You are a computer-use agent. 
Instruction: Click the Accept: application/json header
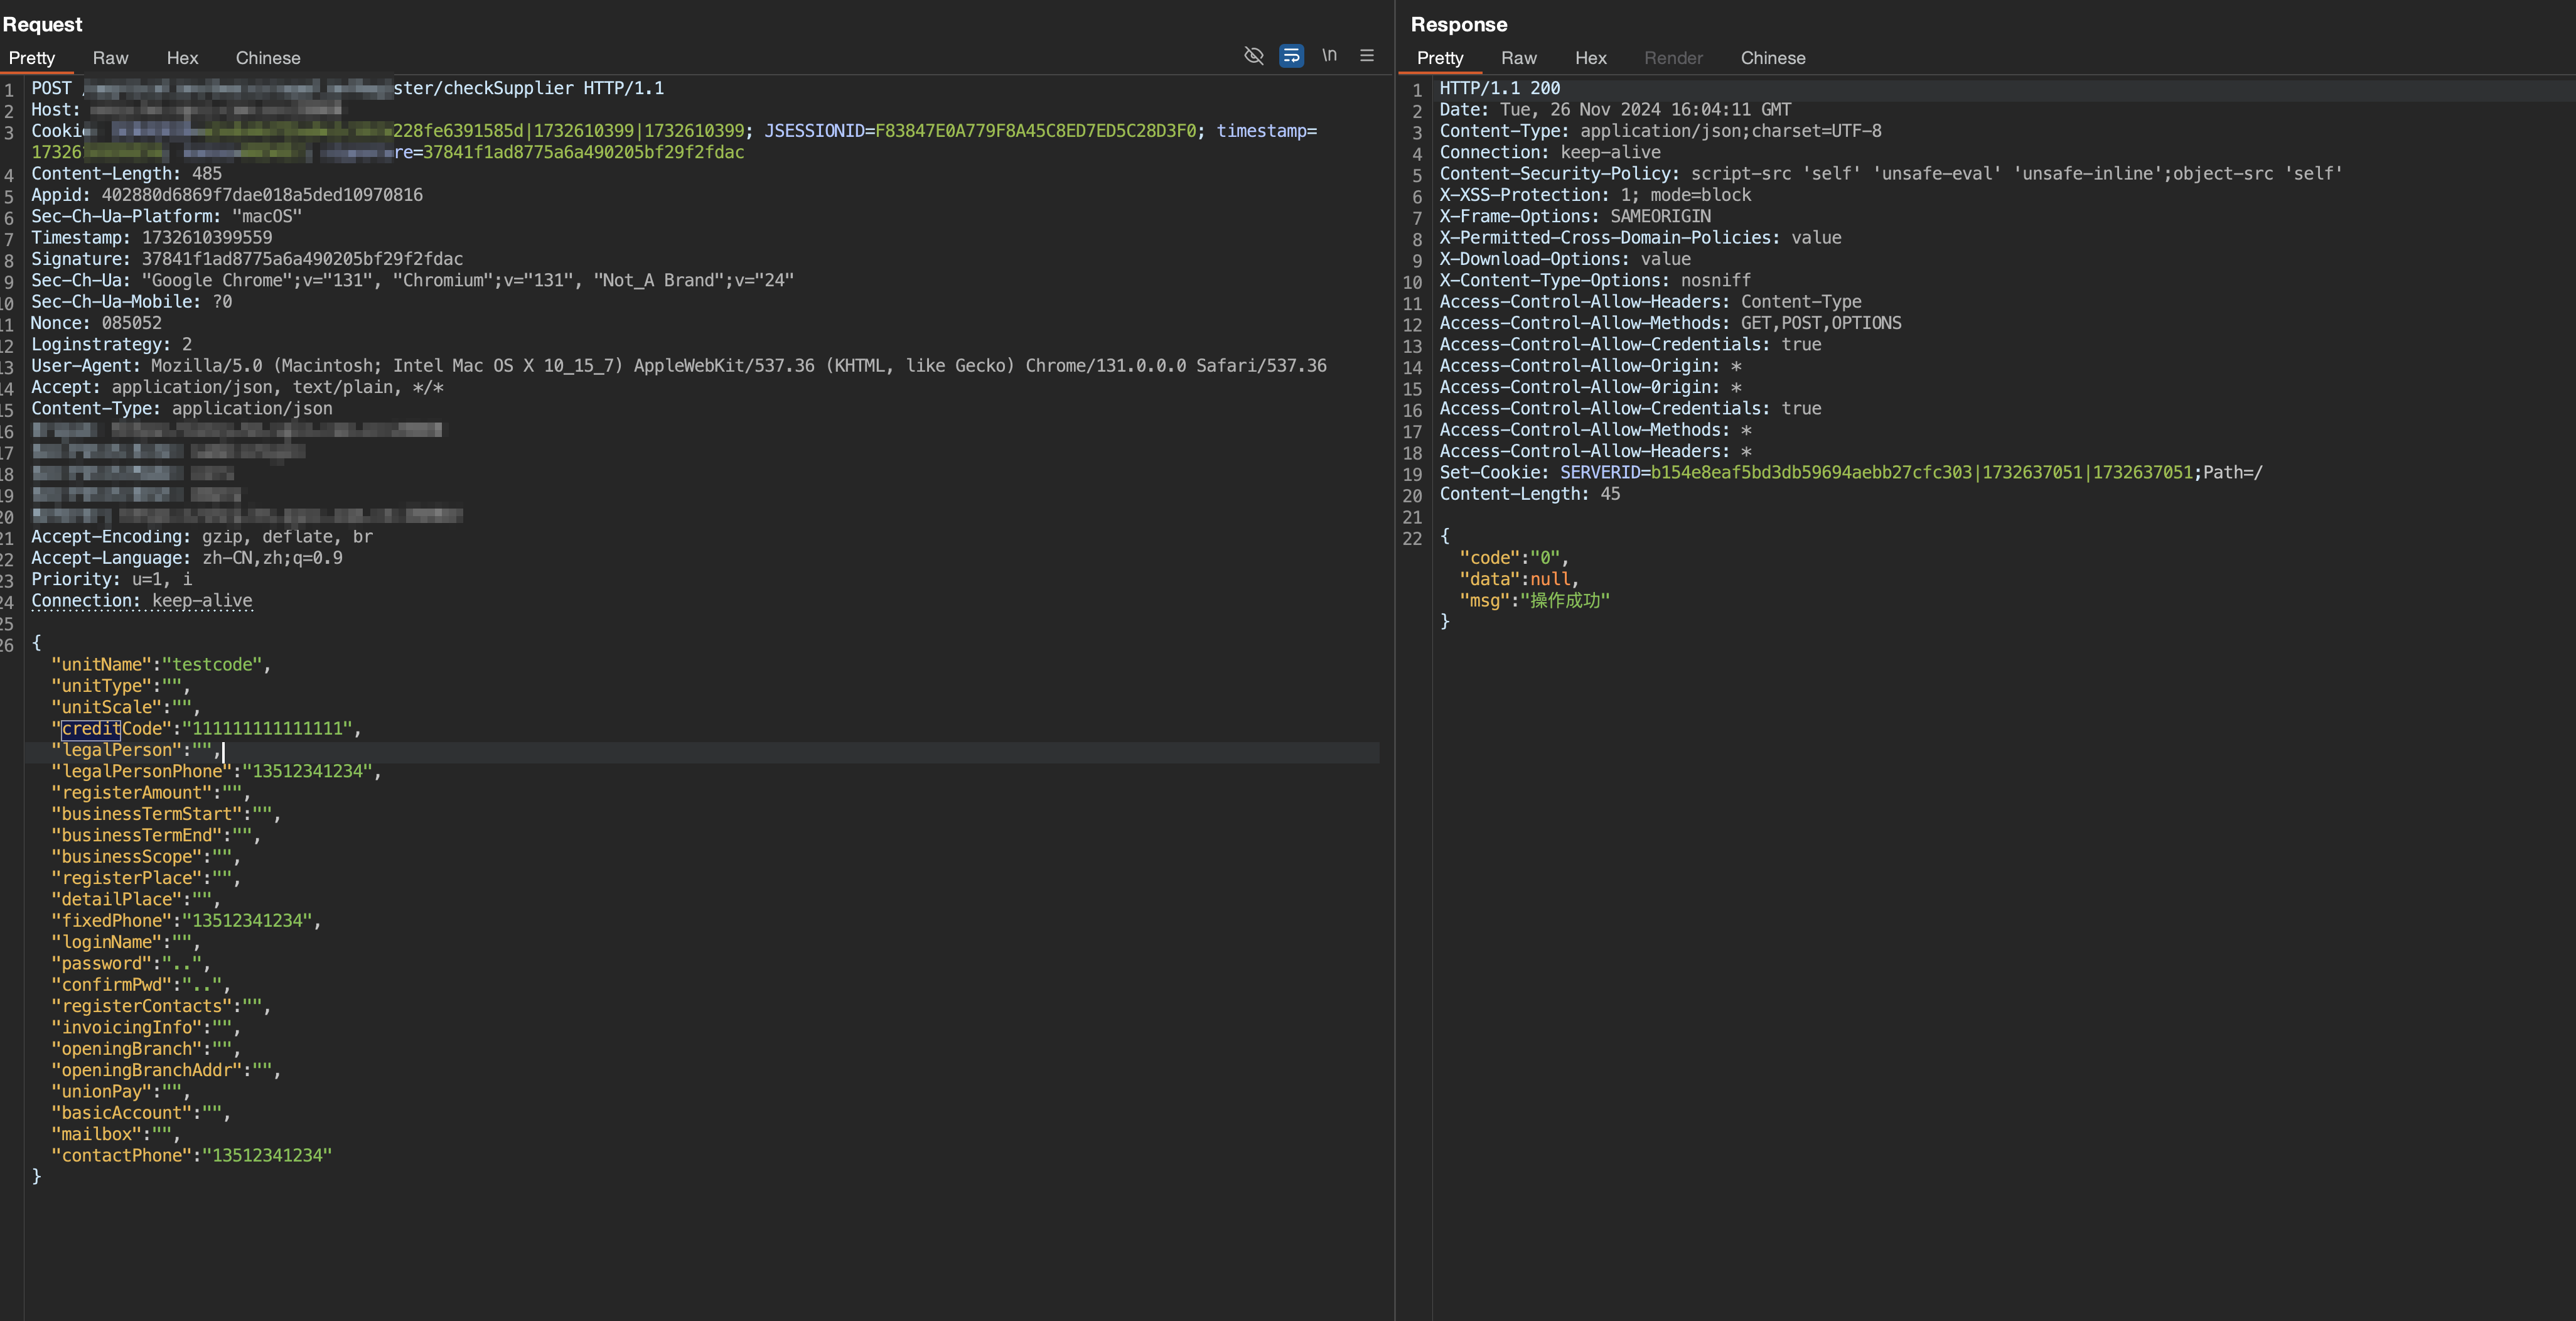tap(238, 387)
